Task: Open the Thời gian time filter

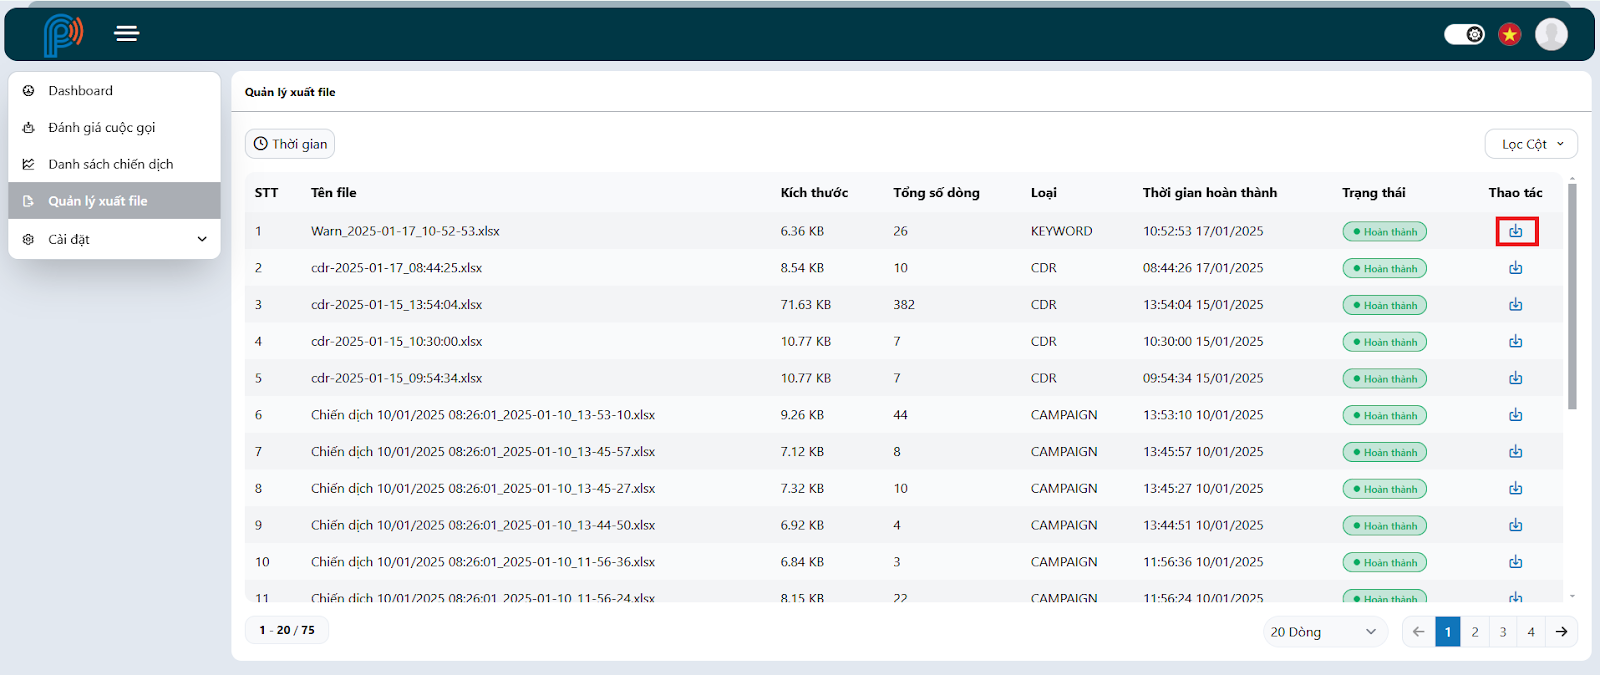Action: (290, 144)
